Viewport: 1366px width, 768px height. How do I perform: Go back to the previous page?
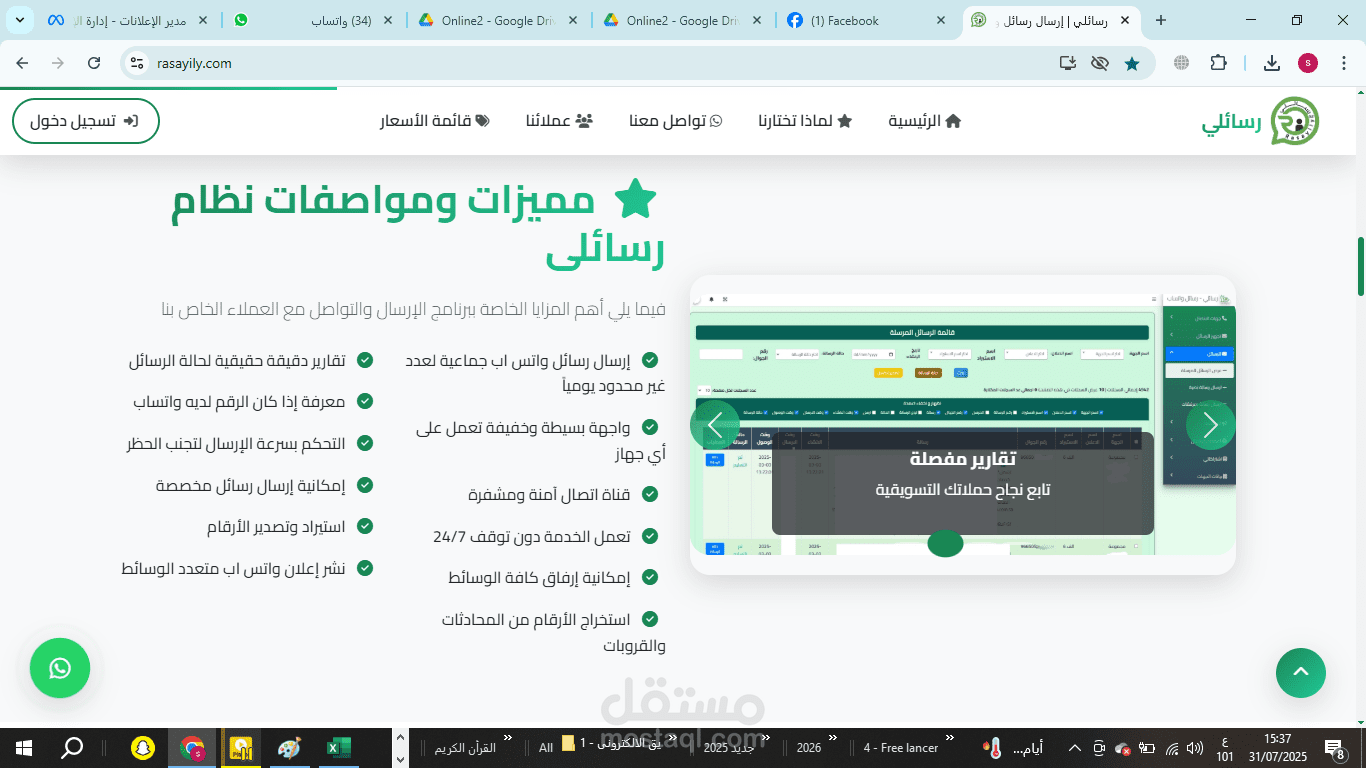[x=22, y=63]
